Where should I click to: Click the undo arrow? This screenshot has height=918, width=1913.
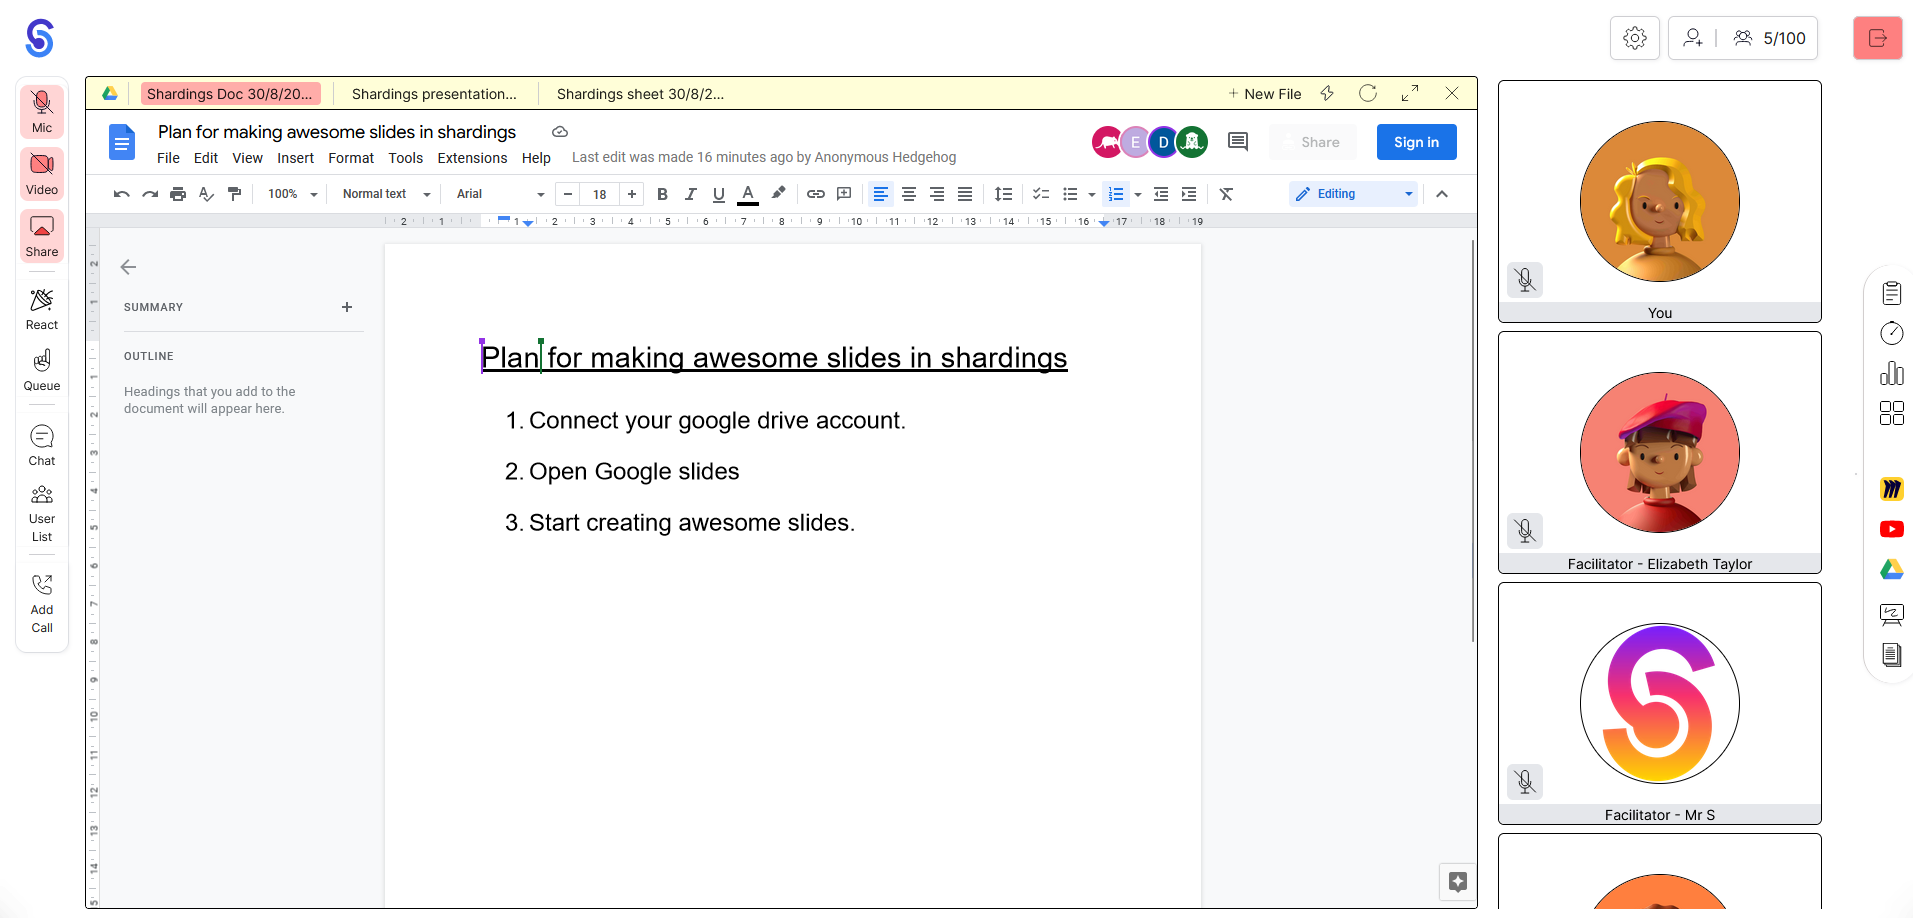point(121,194)
